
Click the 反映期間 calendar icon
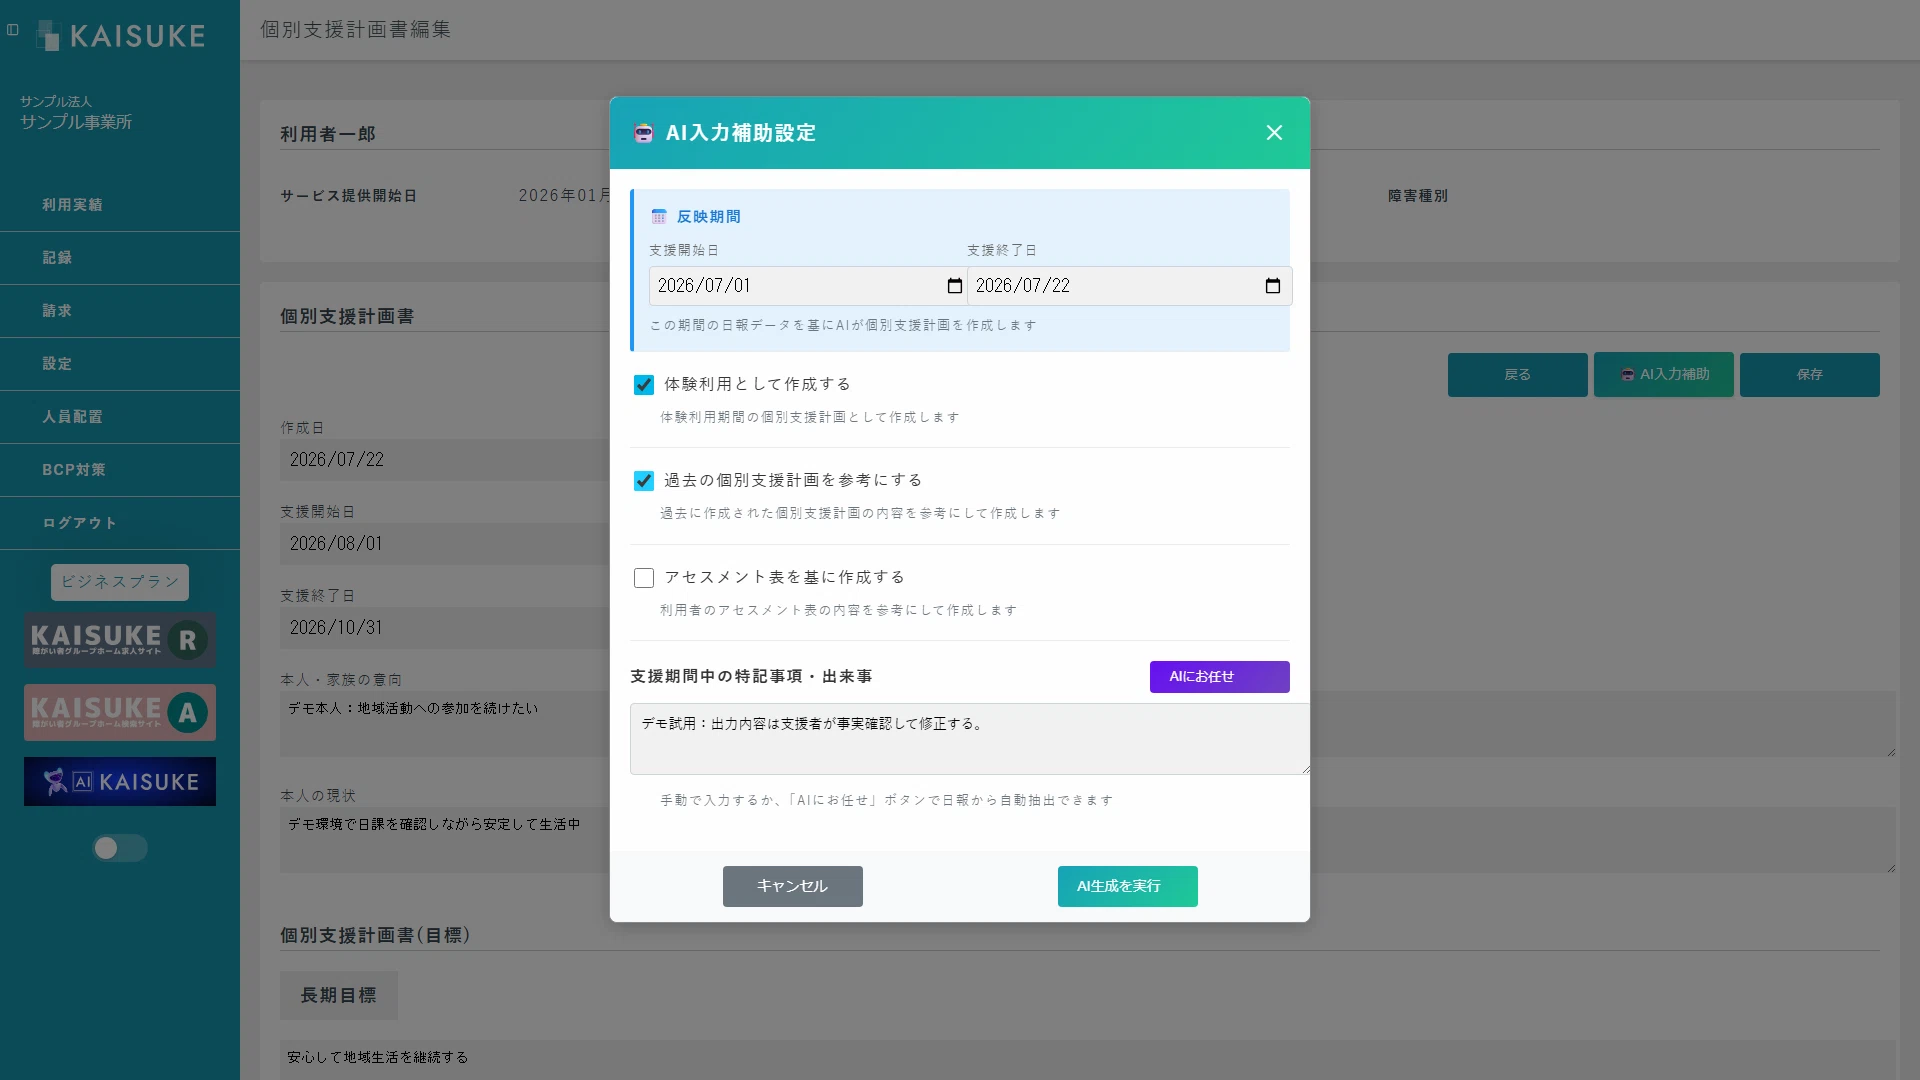click(x=659, y=217)
